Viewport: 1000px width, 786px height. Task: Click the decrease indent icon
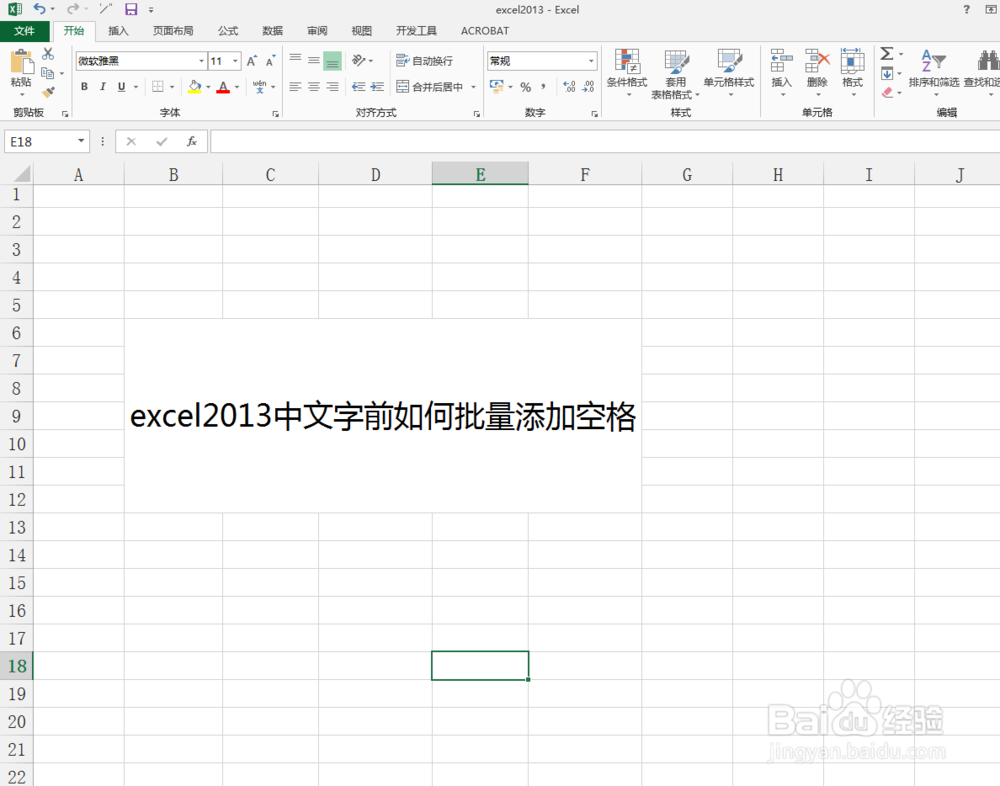click(358, 87)
